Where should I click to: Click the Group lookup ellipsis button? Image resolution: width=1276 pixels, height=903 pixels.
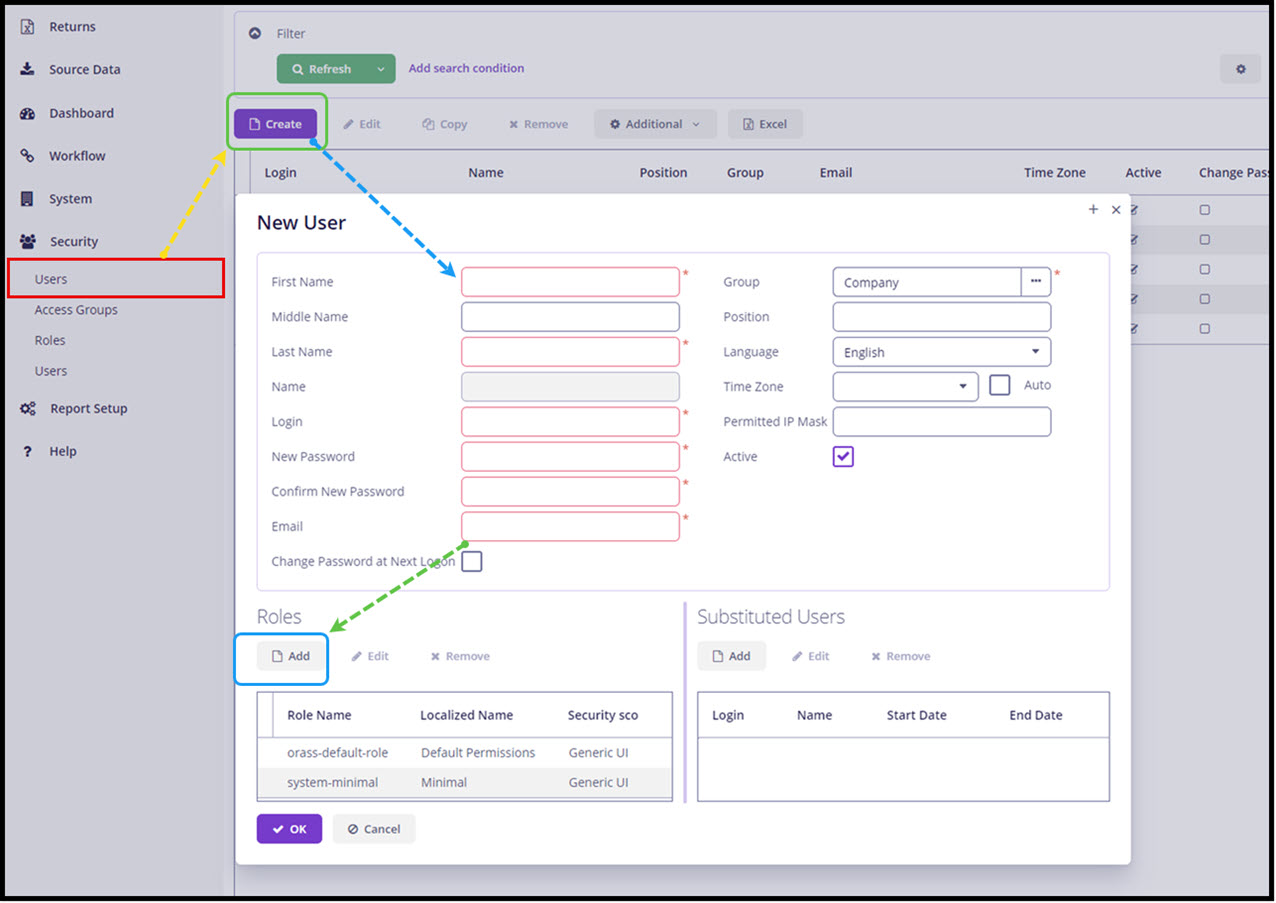[x=1035, y=282]
